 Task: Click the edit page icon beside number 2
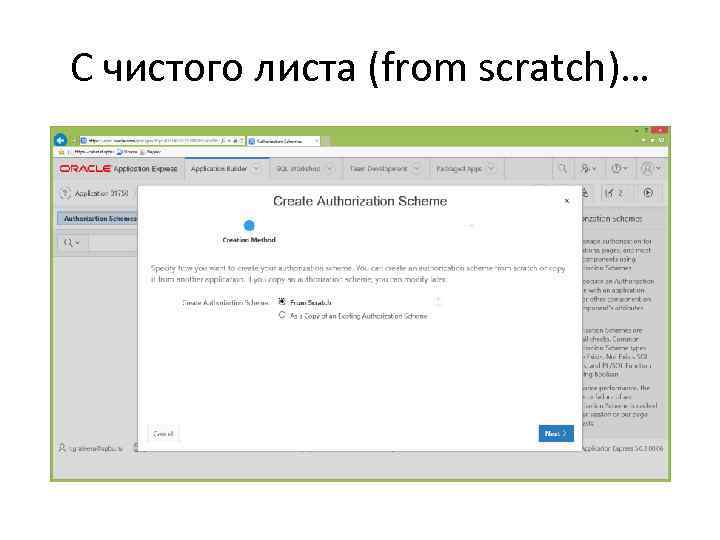coord(613,193)
